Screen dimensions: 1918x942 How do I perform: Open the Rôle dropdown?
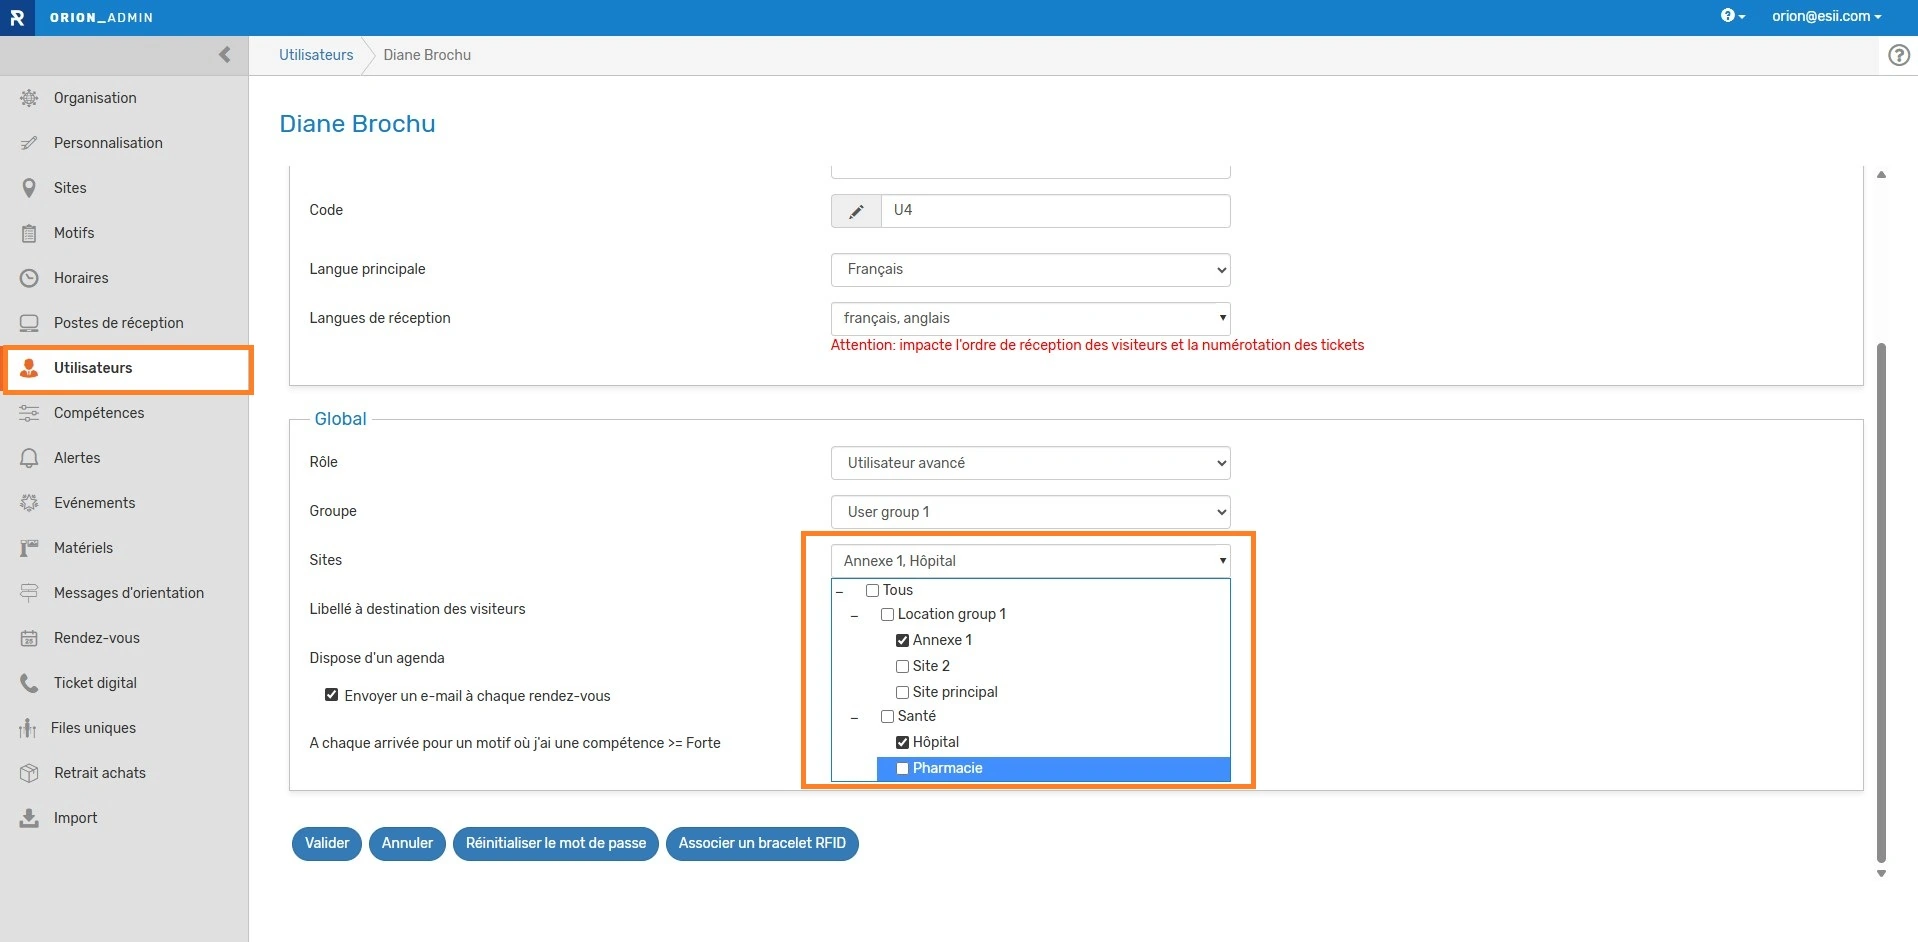click(x=1030, y=463)
